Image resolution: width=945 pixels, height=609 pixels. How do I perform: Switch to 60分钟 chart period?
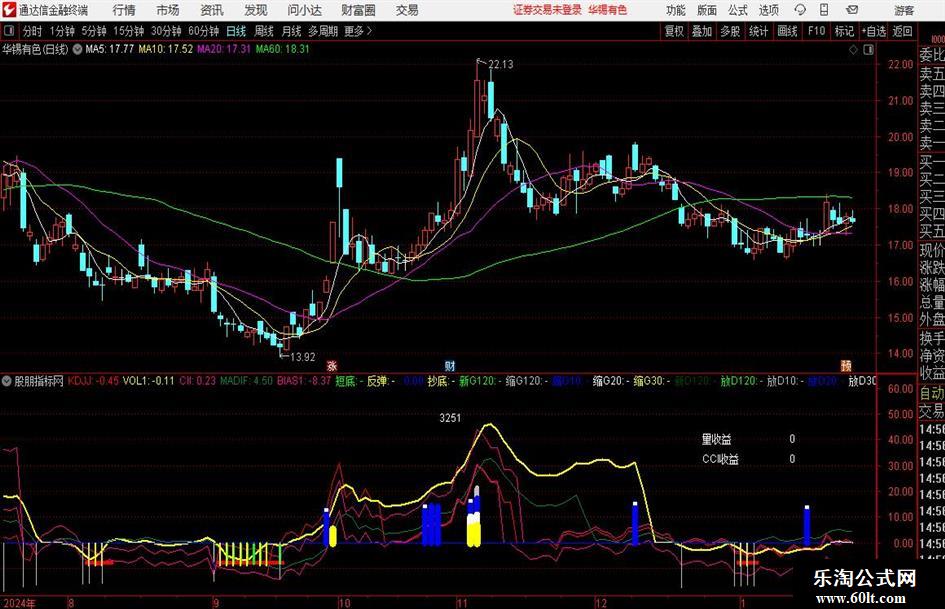[x=203, y=31]
